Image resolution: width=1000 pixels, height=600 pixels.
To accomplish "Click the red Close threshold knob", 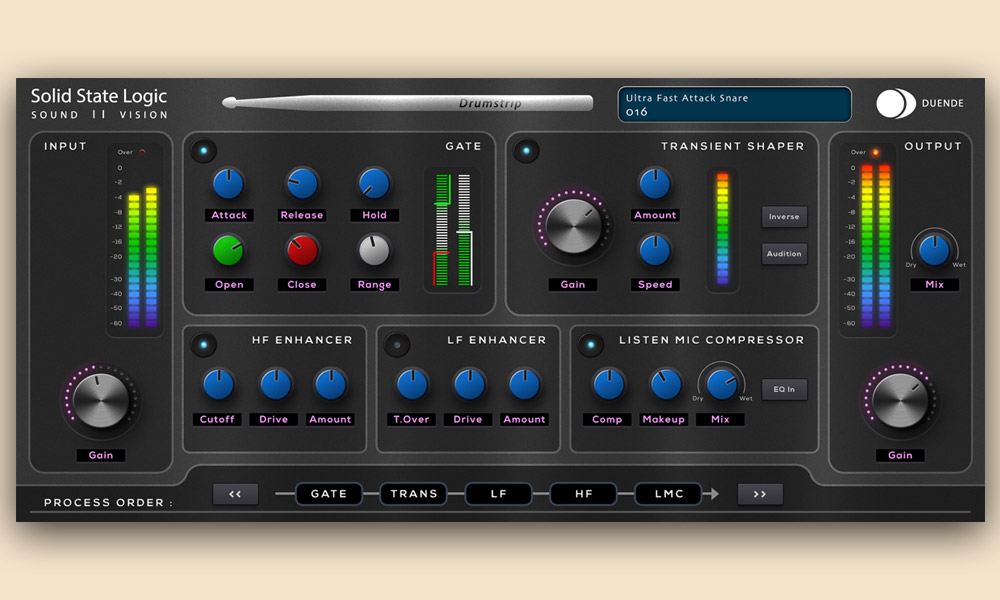I will [x=301, y=251].
